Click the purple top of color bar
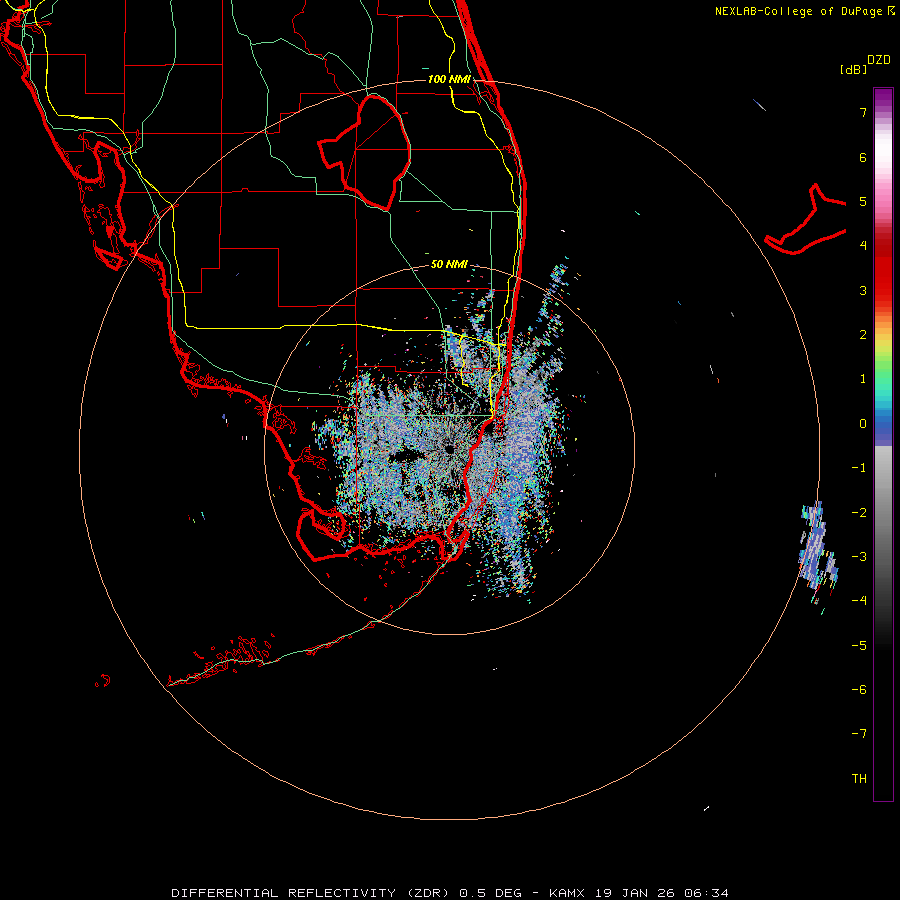900x900 pixels. coord(883,98)
